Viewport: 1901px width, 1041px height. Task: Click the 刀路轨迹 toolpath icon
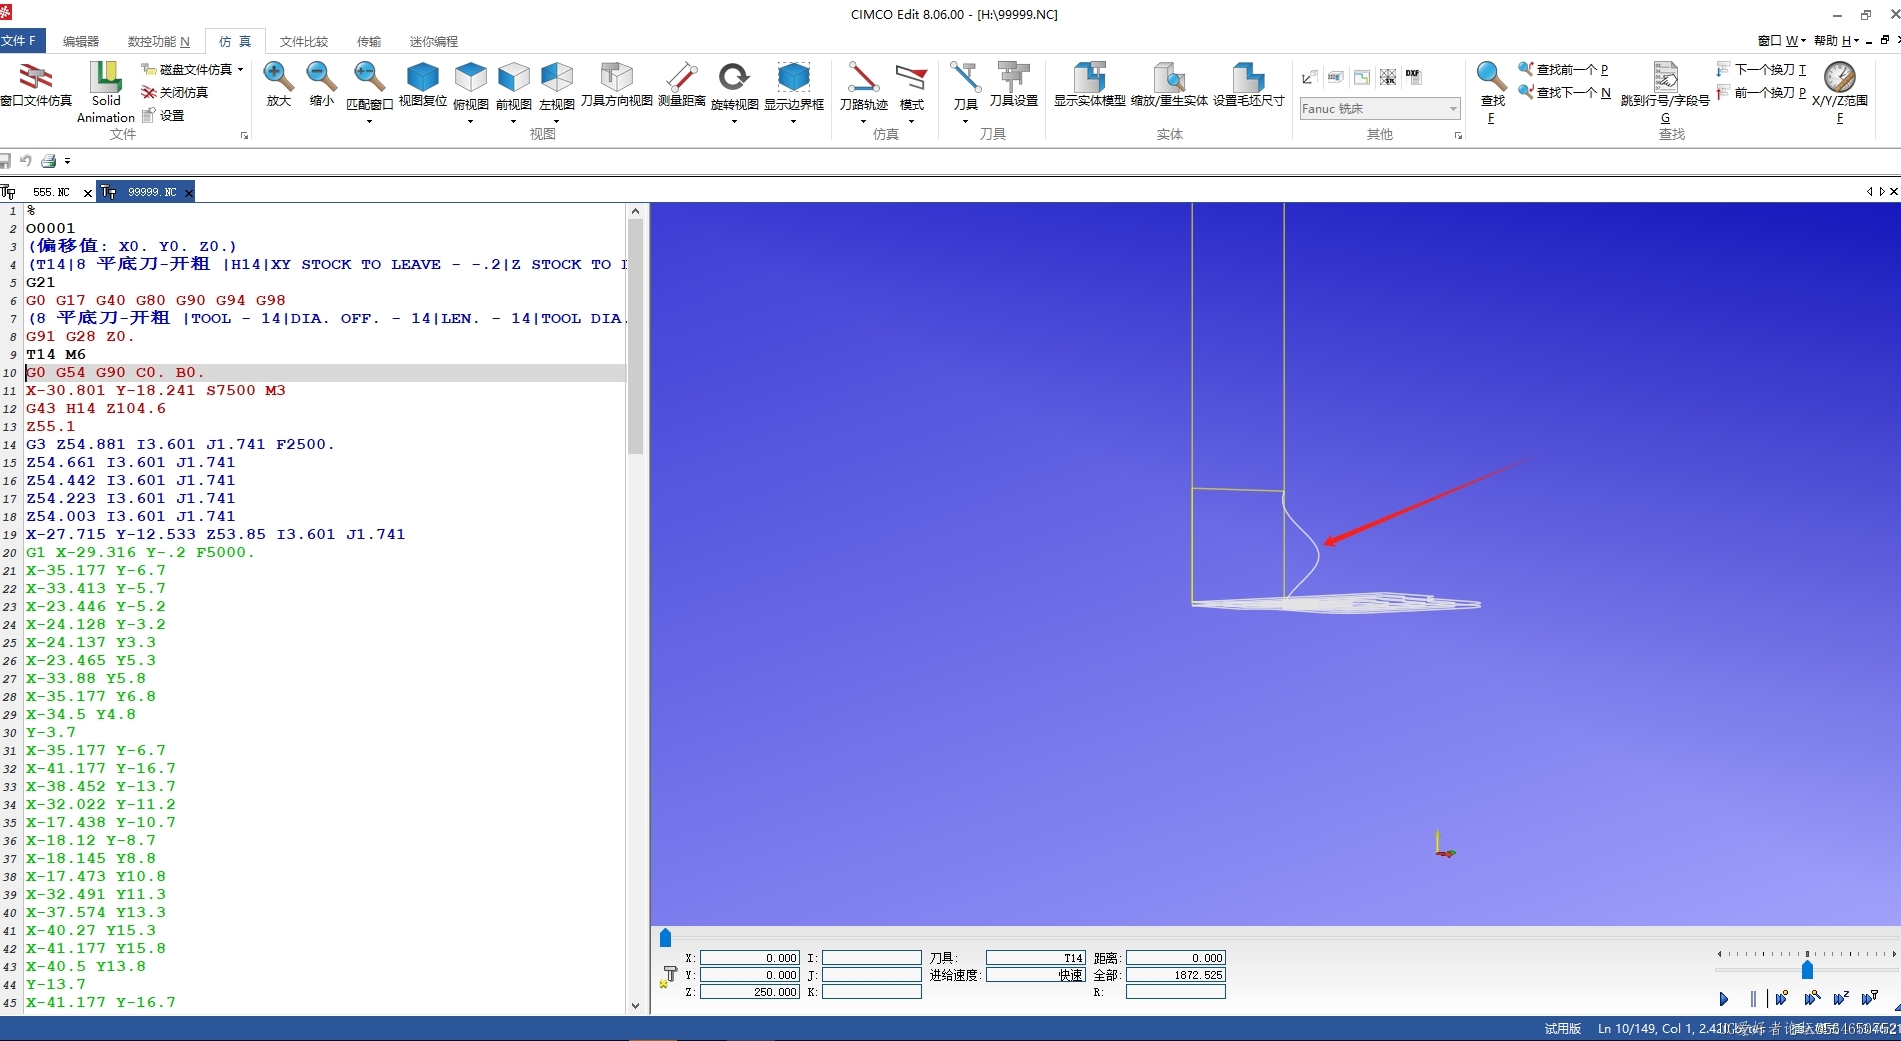click(x=863, y=77)
